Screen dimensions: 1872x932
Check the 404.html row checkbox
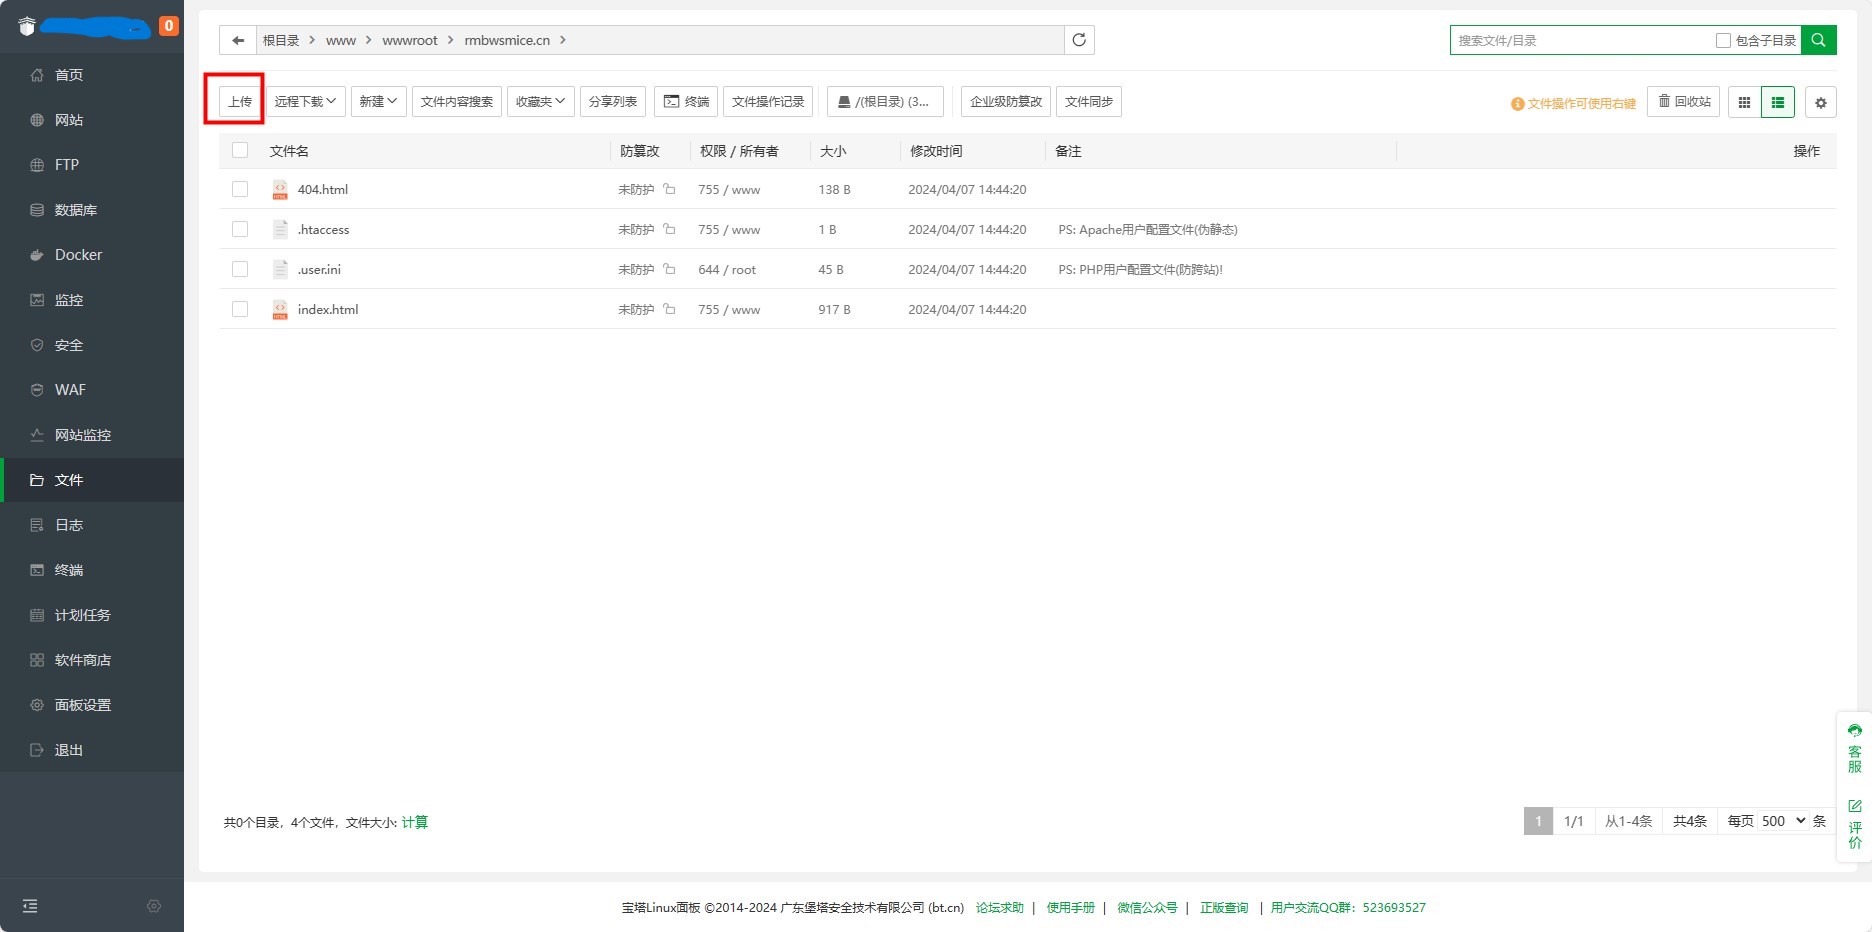[240, 189]
